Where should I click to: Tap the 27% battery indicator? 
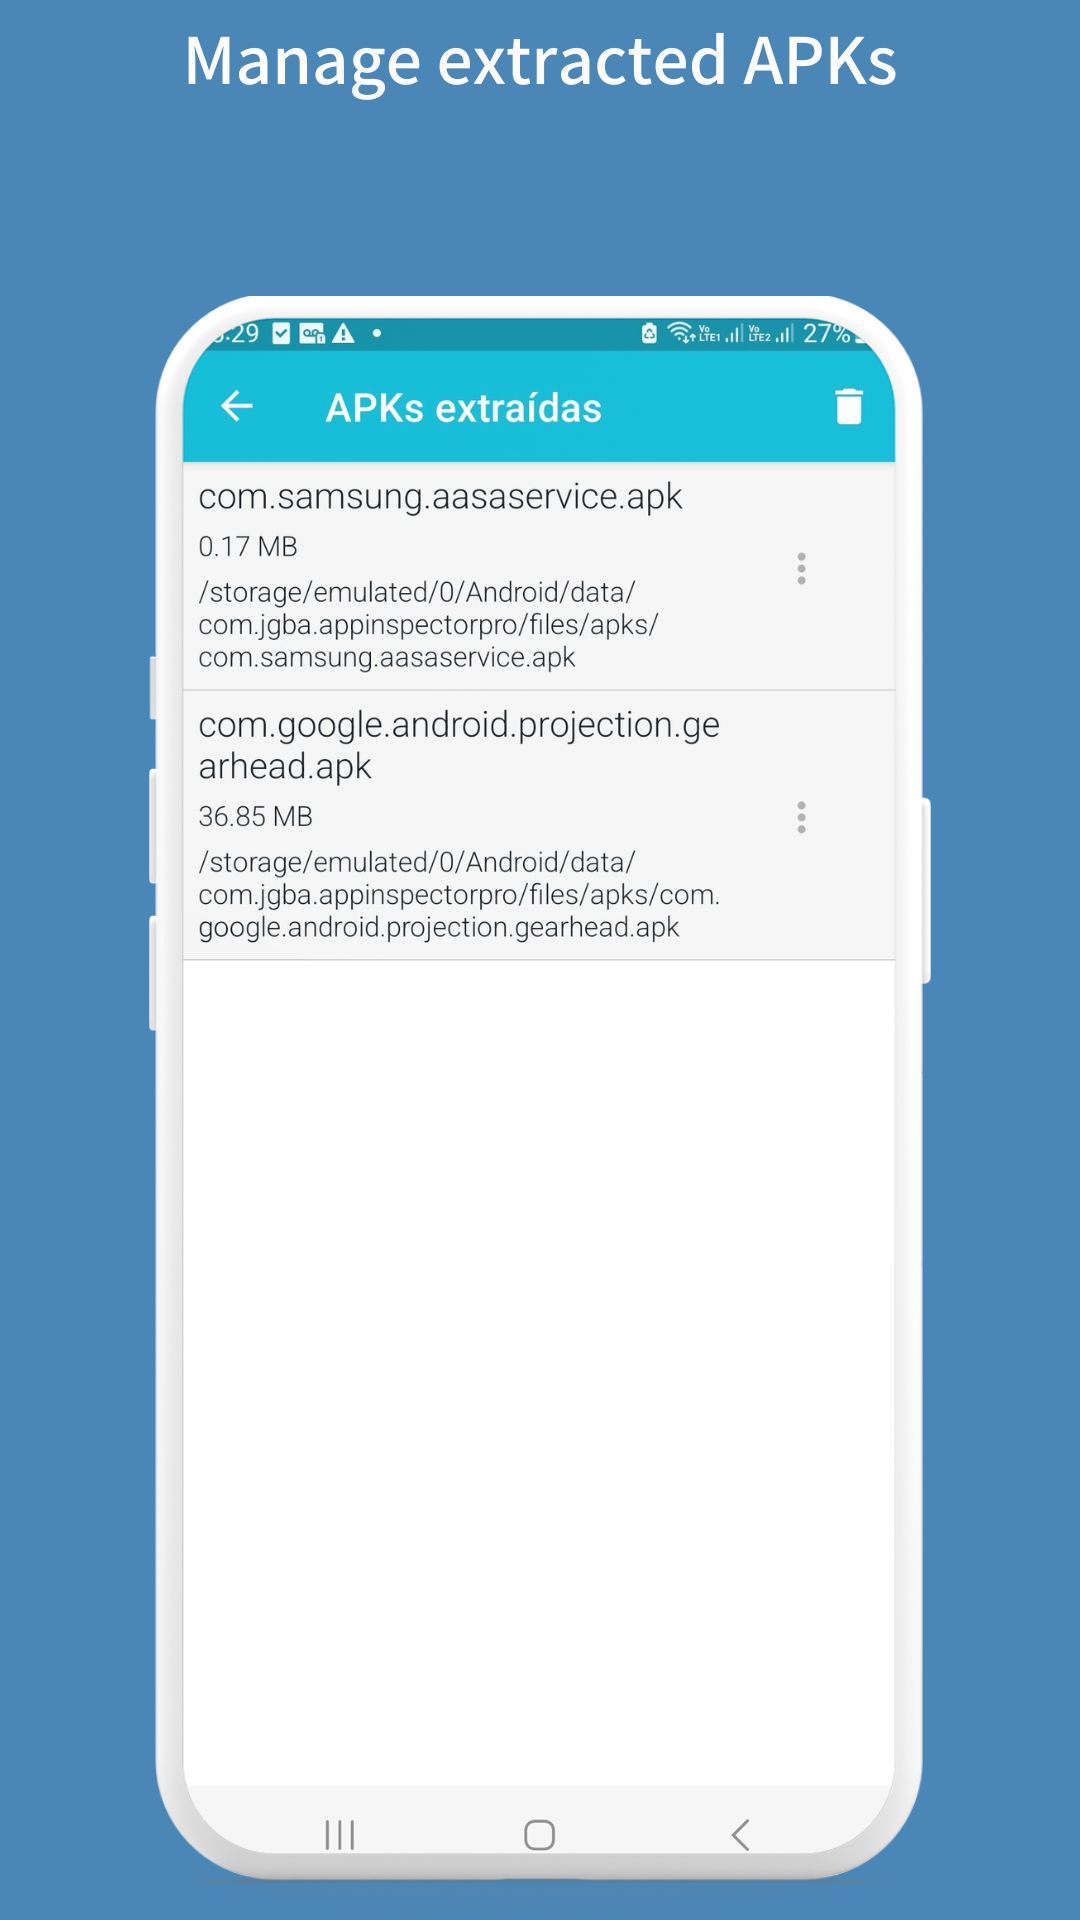tap(828, 333)
